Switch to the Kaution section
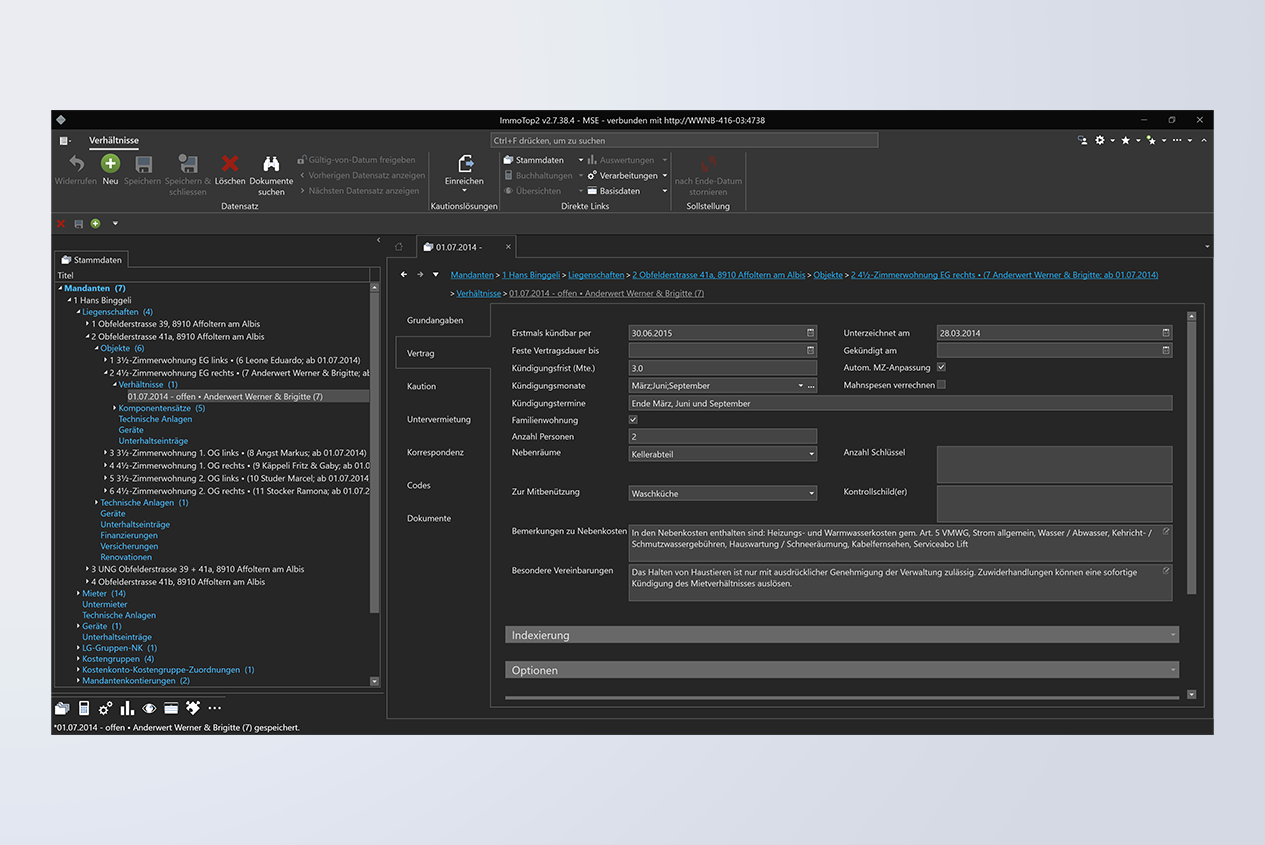Image resolution: width=1265 pixels, height=845 pixels. pos(421,386)
